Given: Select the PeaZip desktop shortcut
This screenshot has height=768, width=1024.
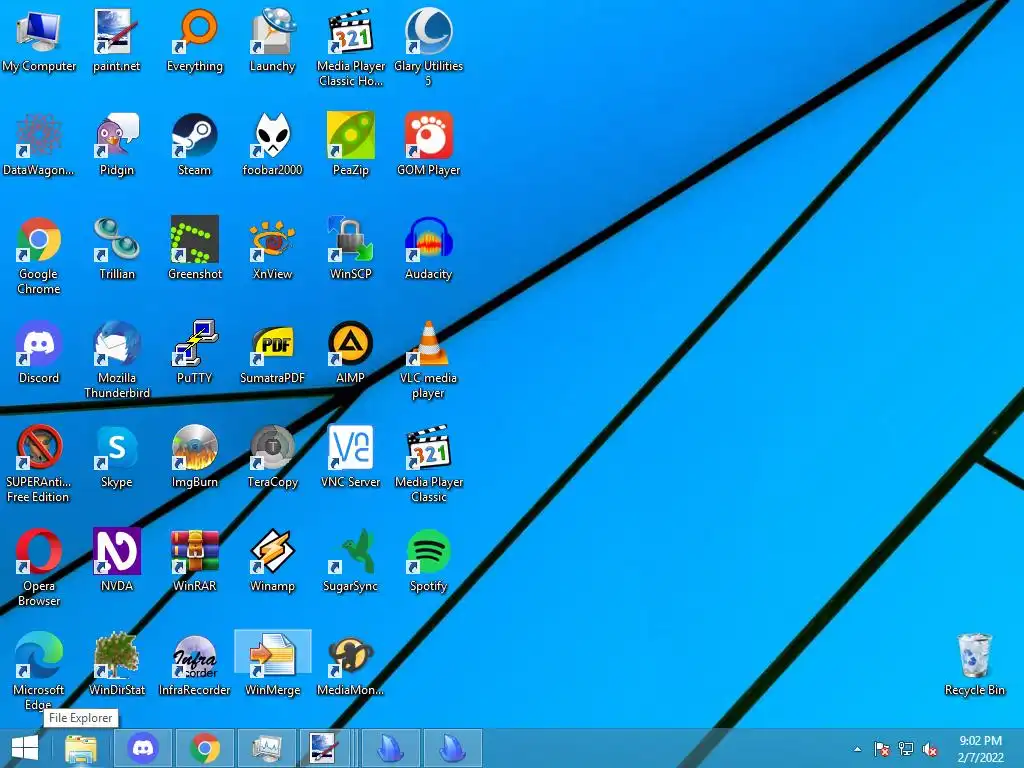Looking at the screenshot, I should pyautogui.click(x=351, y=144).
